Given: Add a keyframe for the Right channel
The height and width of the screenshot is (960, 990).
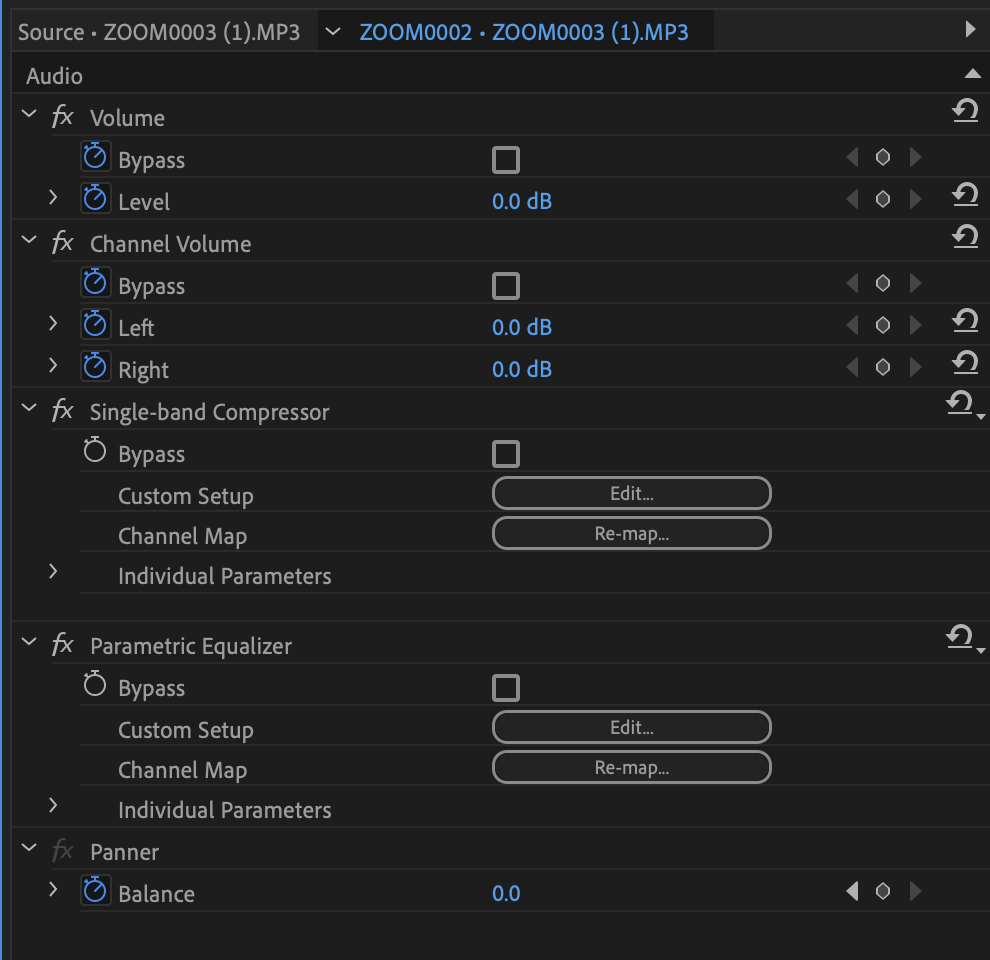Looking at the screenshot, I should click(x=883, y=367).
